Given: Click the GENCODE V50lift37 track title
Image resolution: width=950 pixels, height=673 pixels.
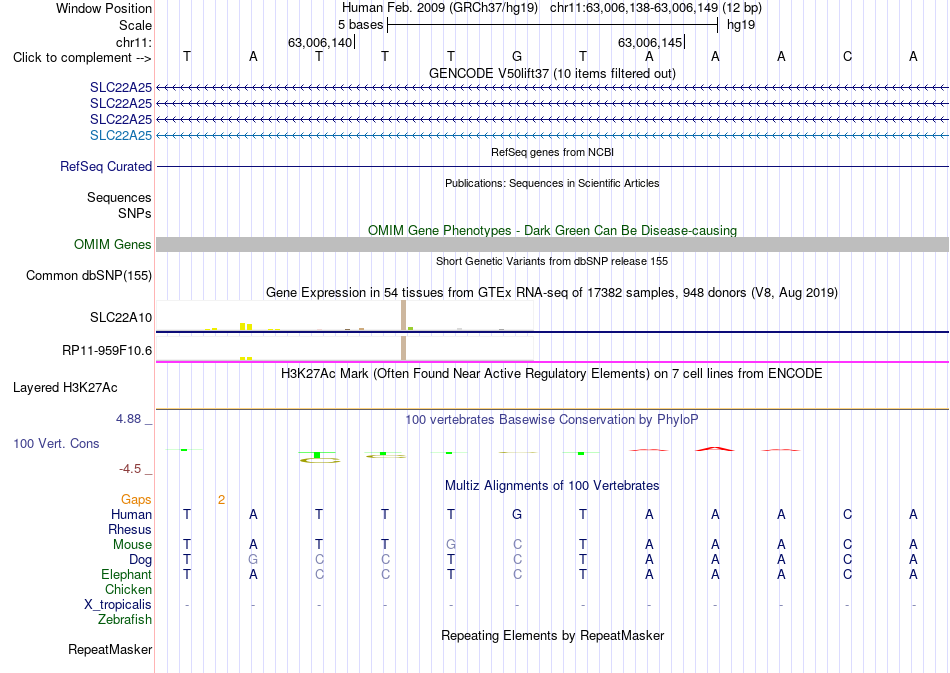Looking at the screenshot, I should point(552,73).
